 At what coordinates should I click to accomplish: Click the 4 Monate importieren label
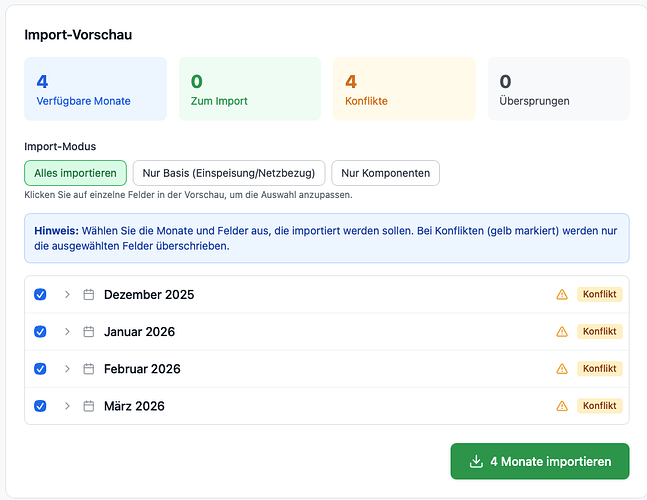[550, 461]
